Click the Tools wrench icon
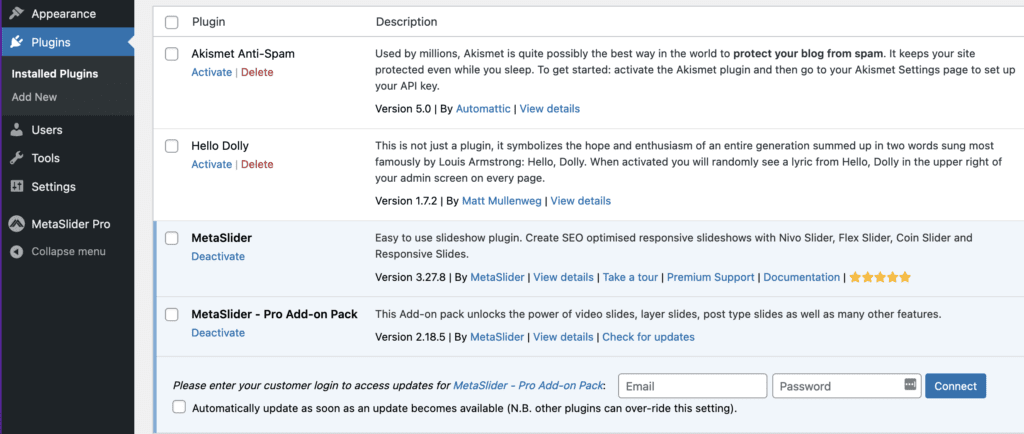 pos(18,158)
